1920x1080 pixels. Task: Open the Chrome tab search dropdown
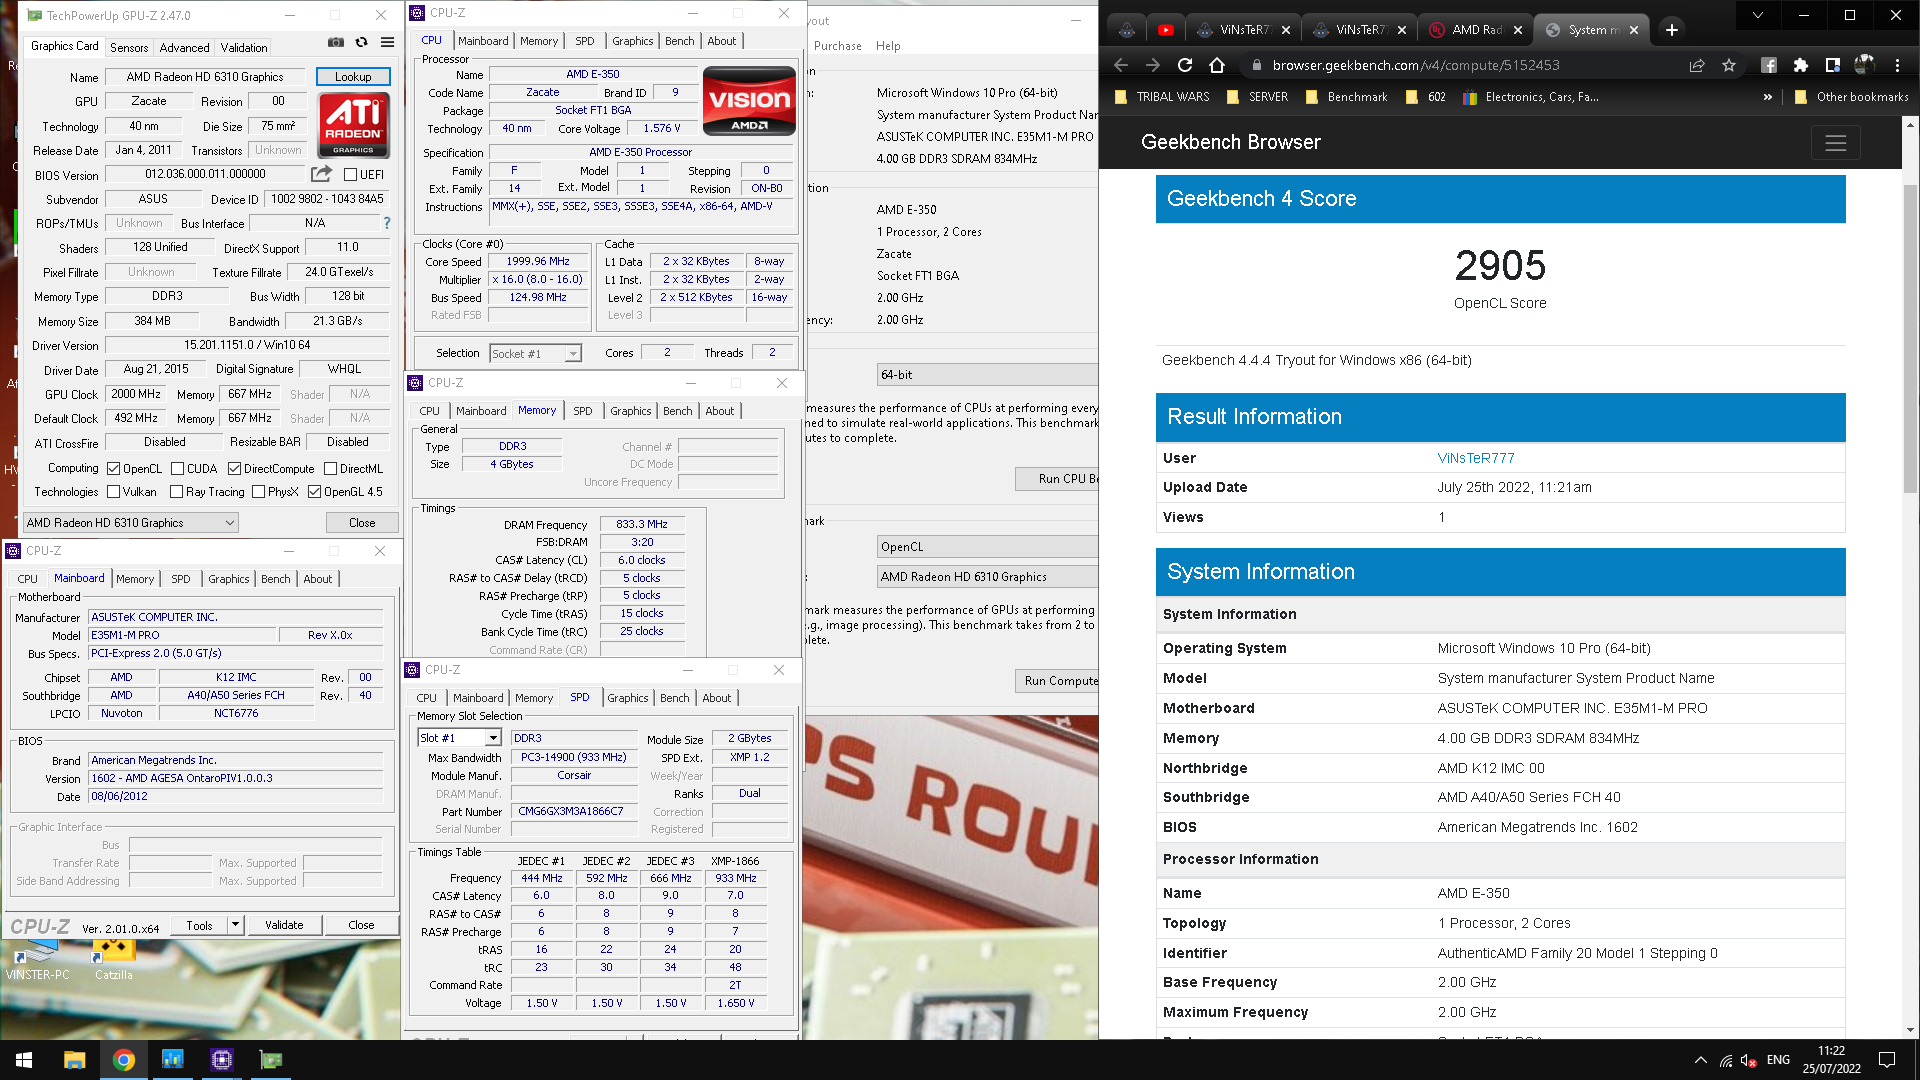pyautogui.click(x=1757, y=15)
